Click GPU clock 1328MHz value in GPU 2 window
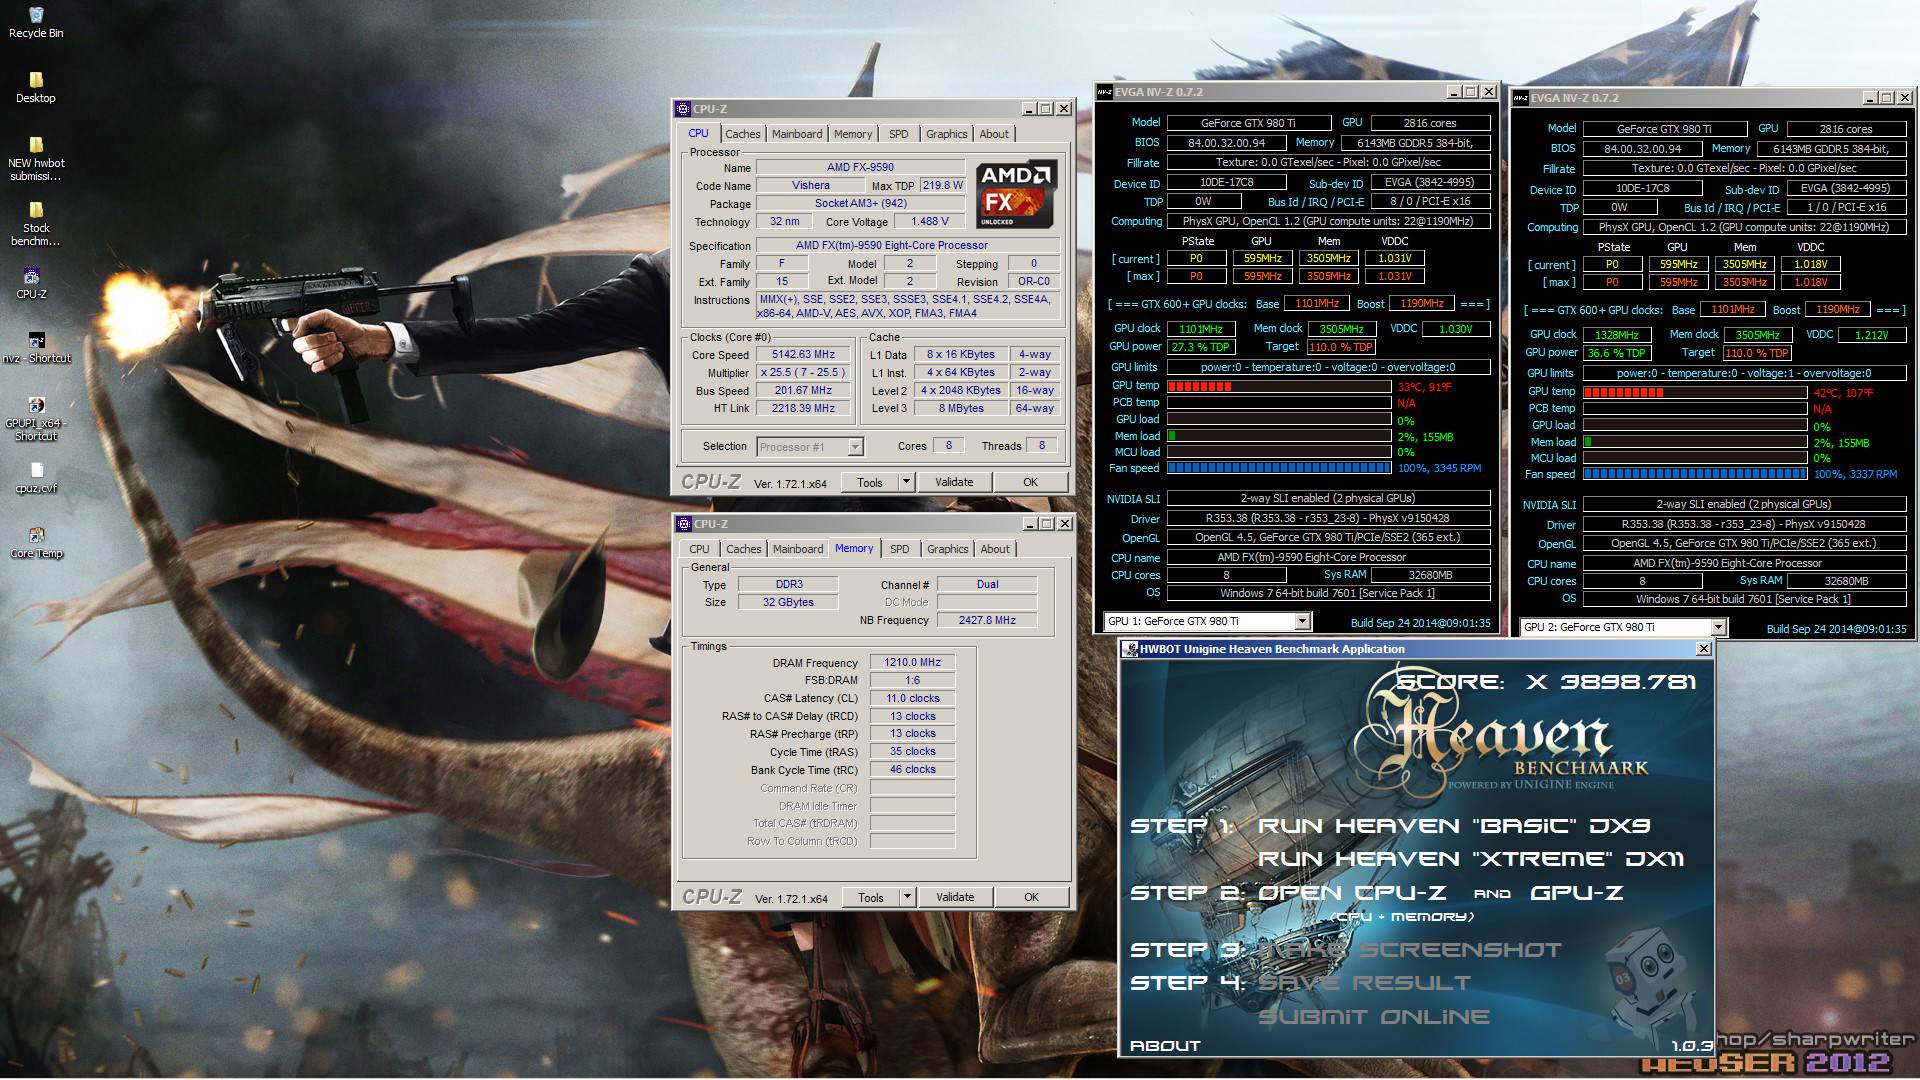Screen dimensions: 1920x1080 click(1617, 335)
